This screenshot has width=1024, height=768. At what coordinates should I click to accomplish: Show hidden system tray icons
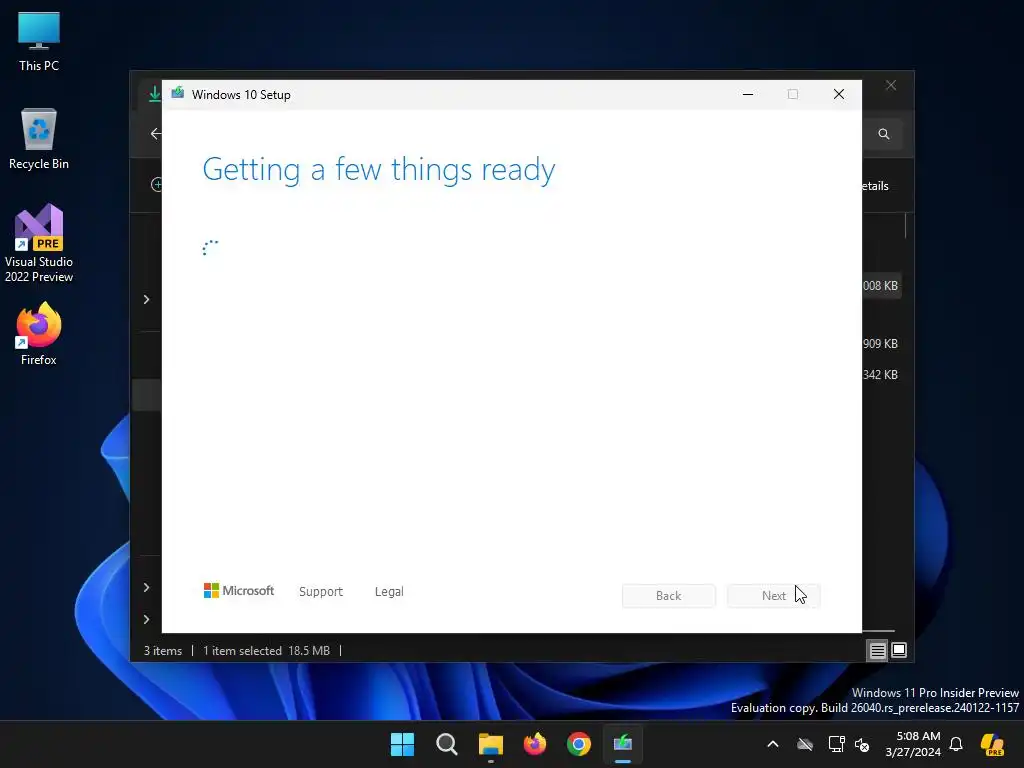pyautogui.click(x=773, y=744)
